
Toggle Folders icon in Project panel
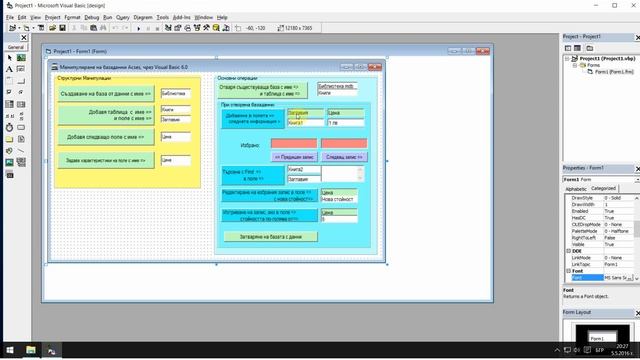click(590, 48)
